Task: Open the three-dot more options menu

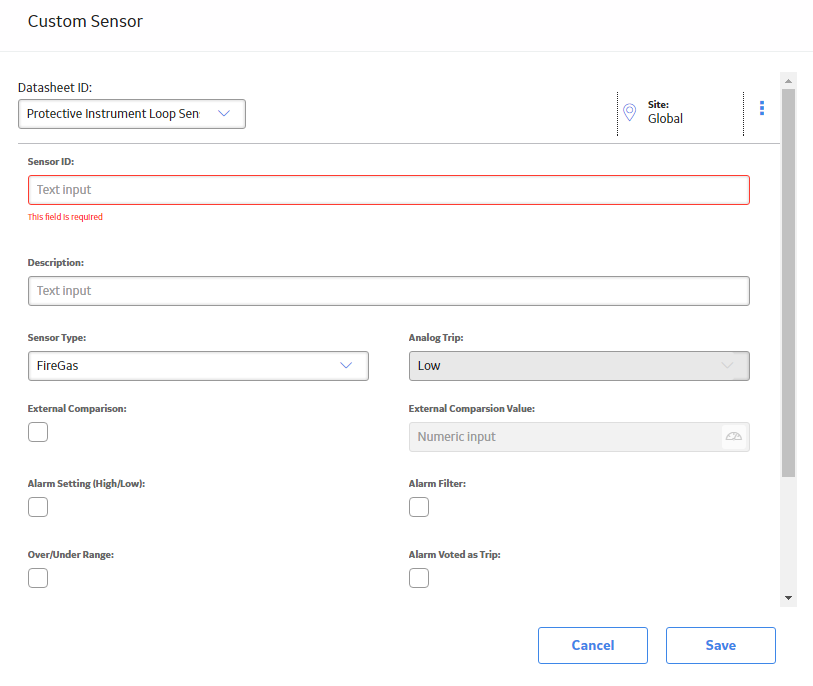Action: [762, 108]
